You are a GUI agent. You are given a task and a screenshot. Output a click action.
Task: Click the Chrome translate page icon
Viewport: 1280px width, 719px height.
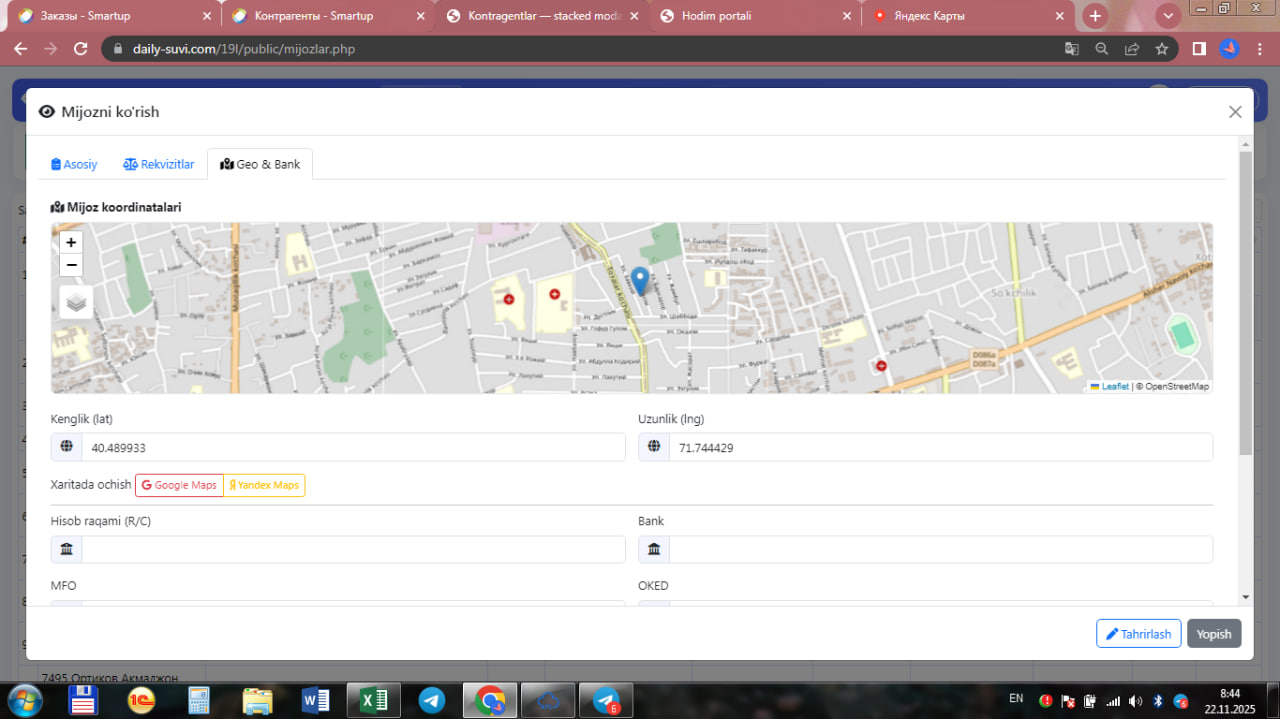1071,49
